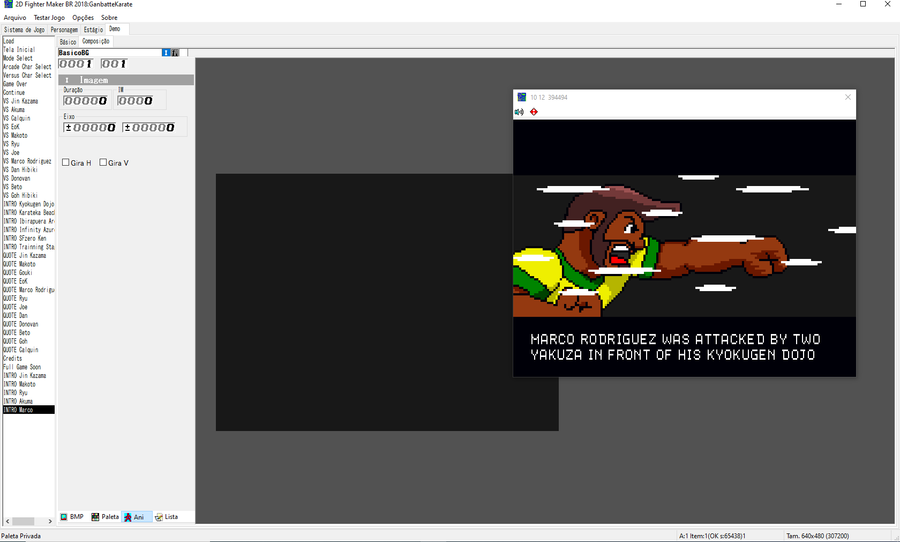Click the second Eixo value field
This screenshot has height=542, width=900.
click(149, 127)
